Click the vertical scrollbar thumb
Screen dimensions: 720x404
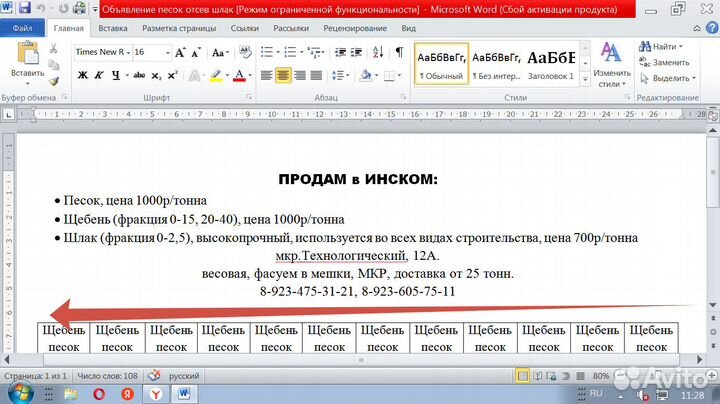point(713,173)
